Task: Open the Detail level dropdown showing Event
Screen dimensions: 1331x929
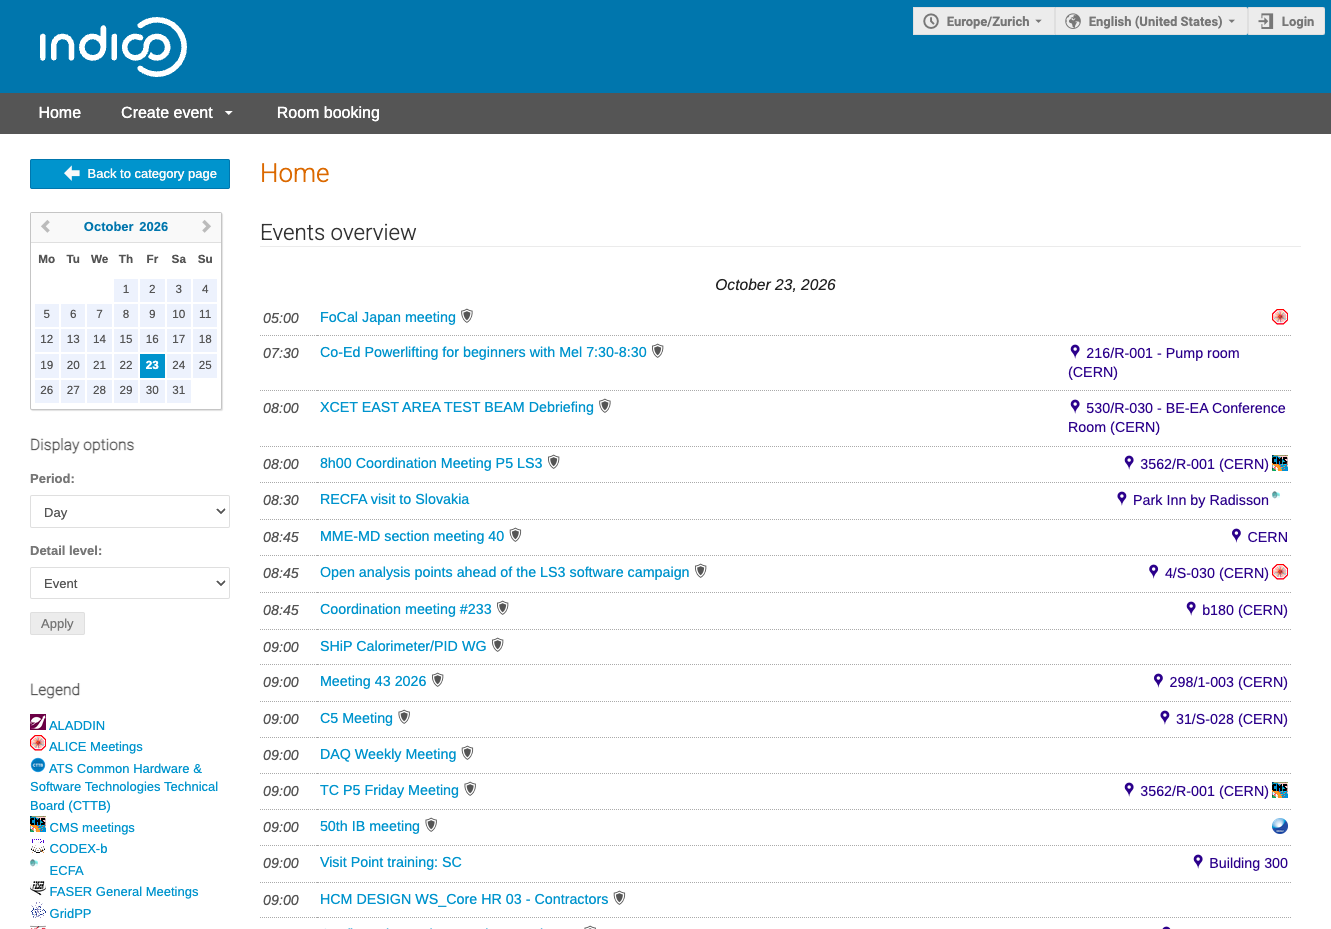Action: [130, 583]
